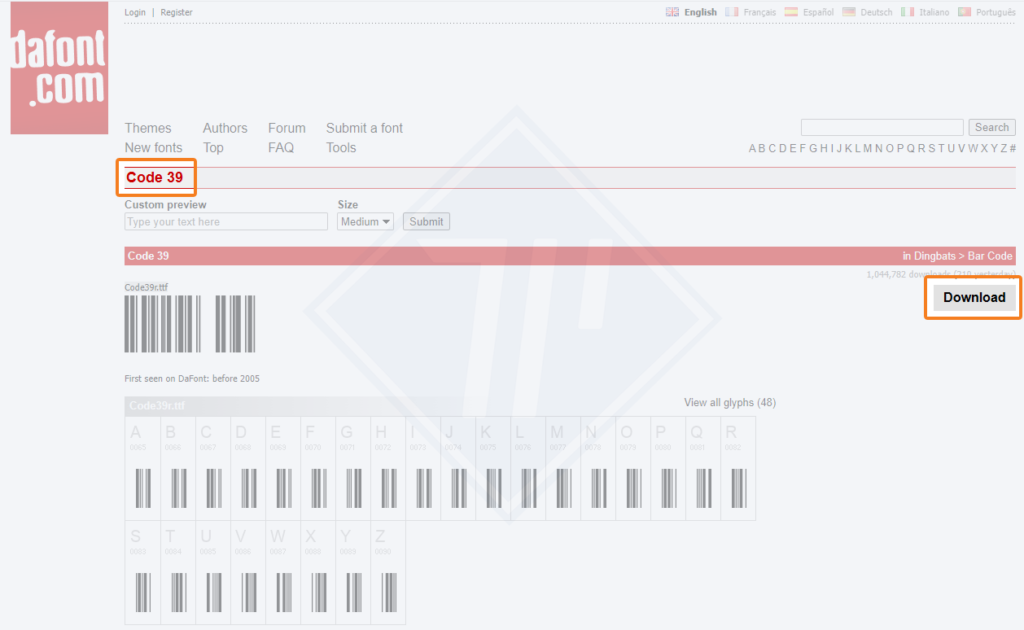This screenshot has width=1024, height=630.
Task: Open the Login link
Action: click(x=135, y=13)
